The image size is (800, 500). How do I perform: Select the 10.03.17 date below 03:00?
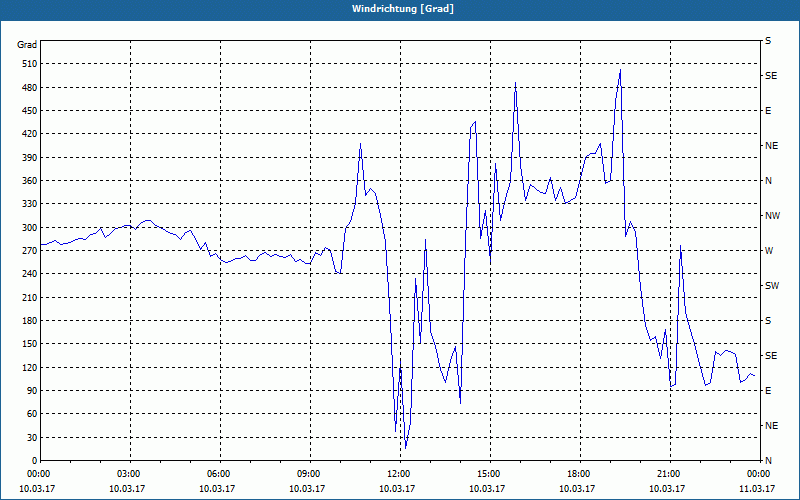[x=127, y=488]
